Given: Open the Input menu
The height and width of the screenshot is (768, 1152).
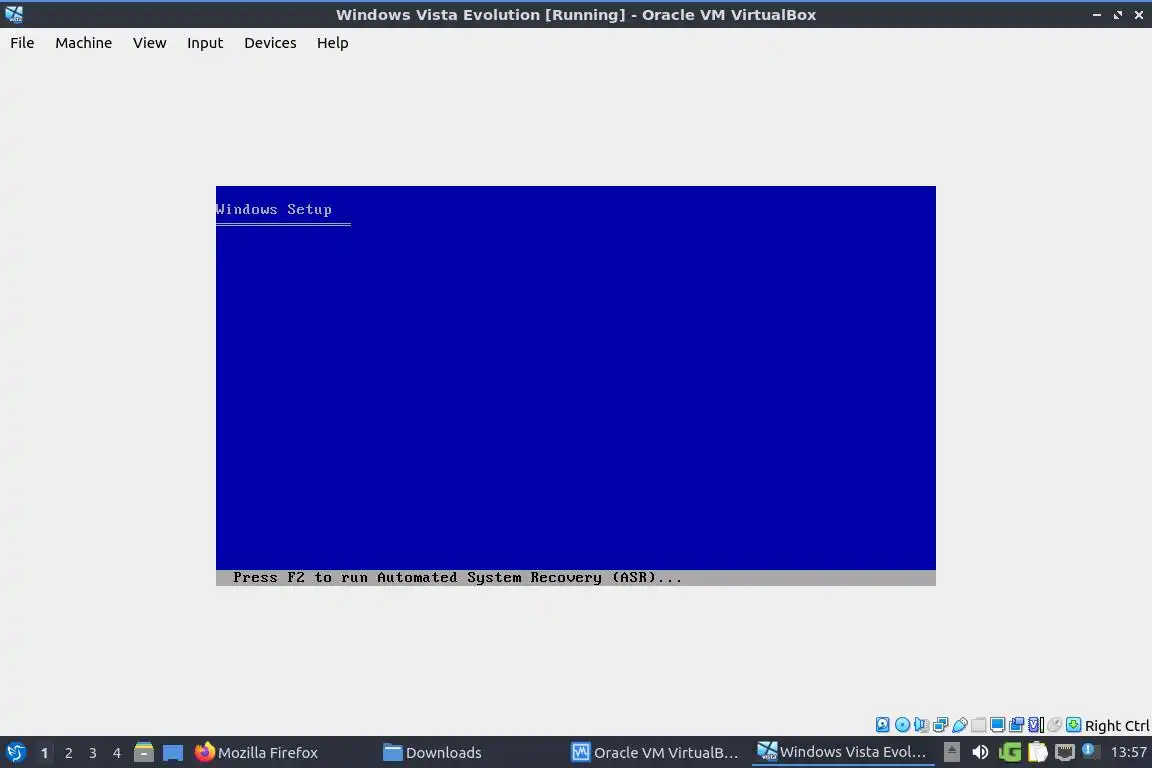Looking at the screenshot, I should [x=205, y=43].
